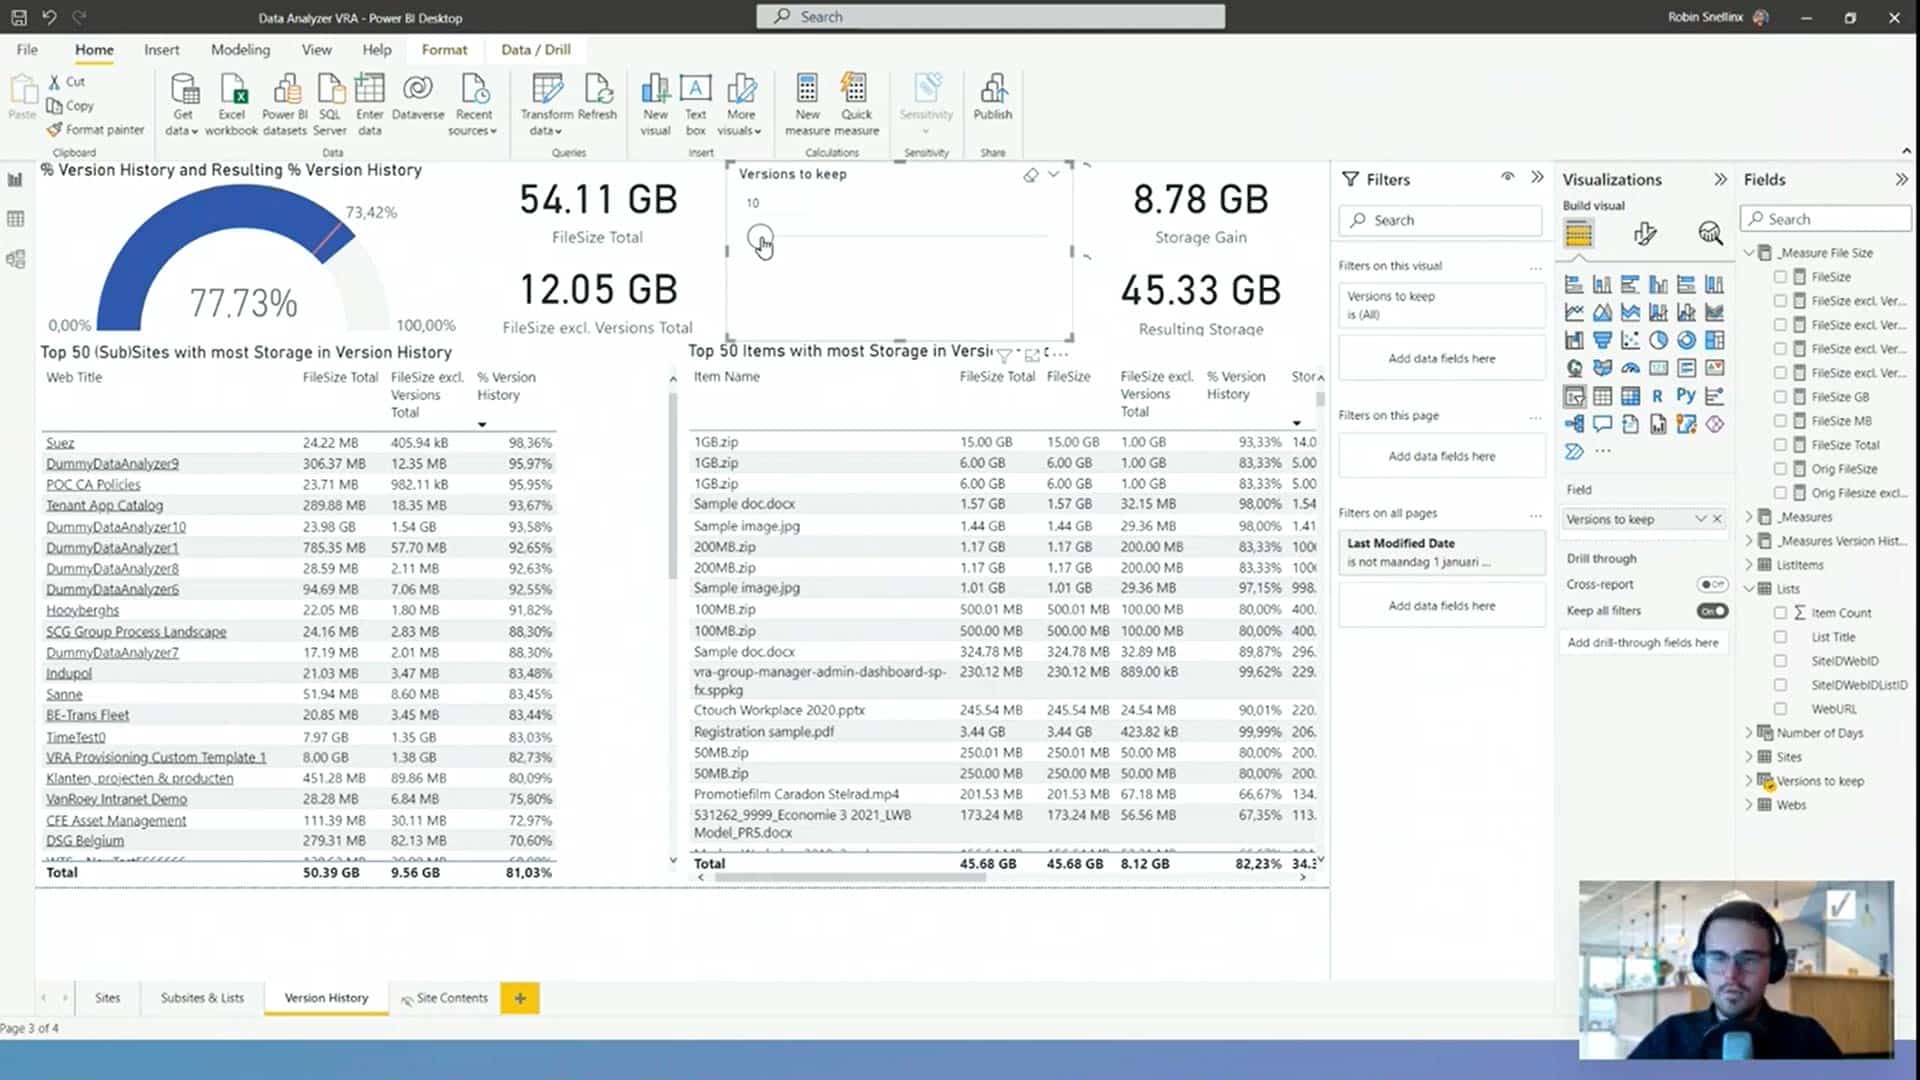The image size is (1920, 1080).
Task: Open the SQL Server data source
Action: (x=330, y=104)
